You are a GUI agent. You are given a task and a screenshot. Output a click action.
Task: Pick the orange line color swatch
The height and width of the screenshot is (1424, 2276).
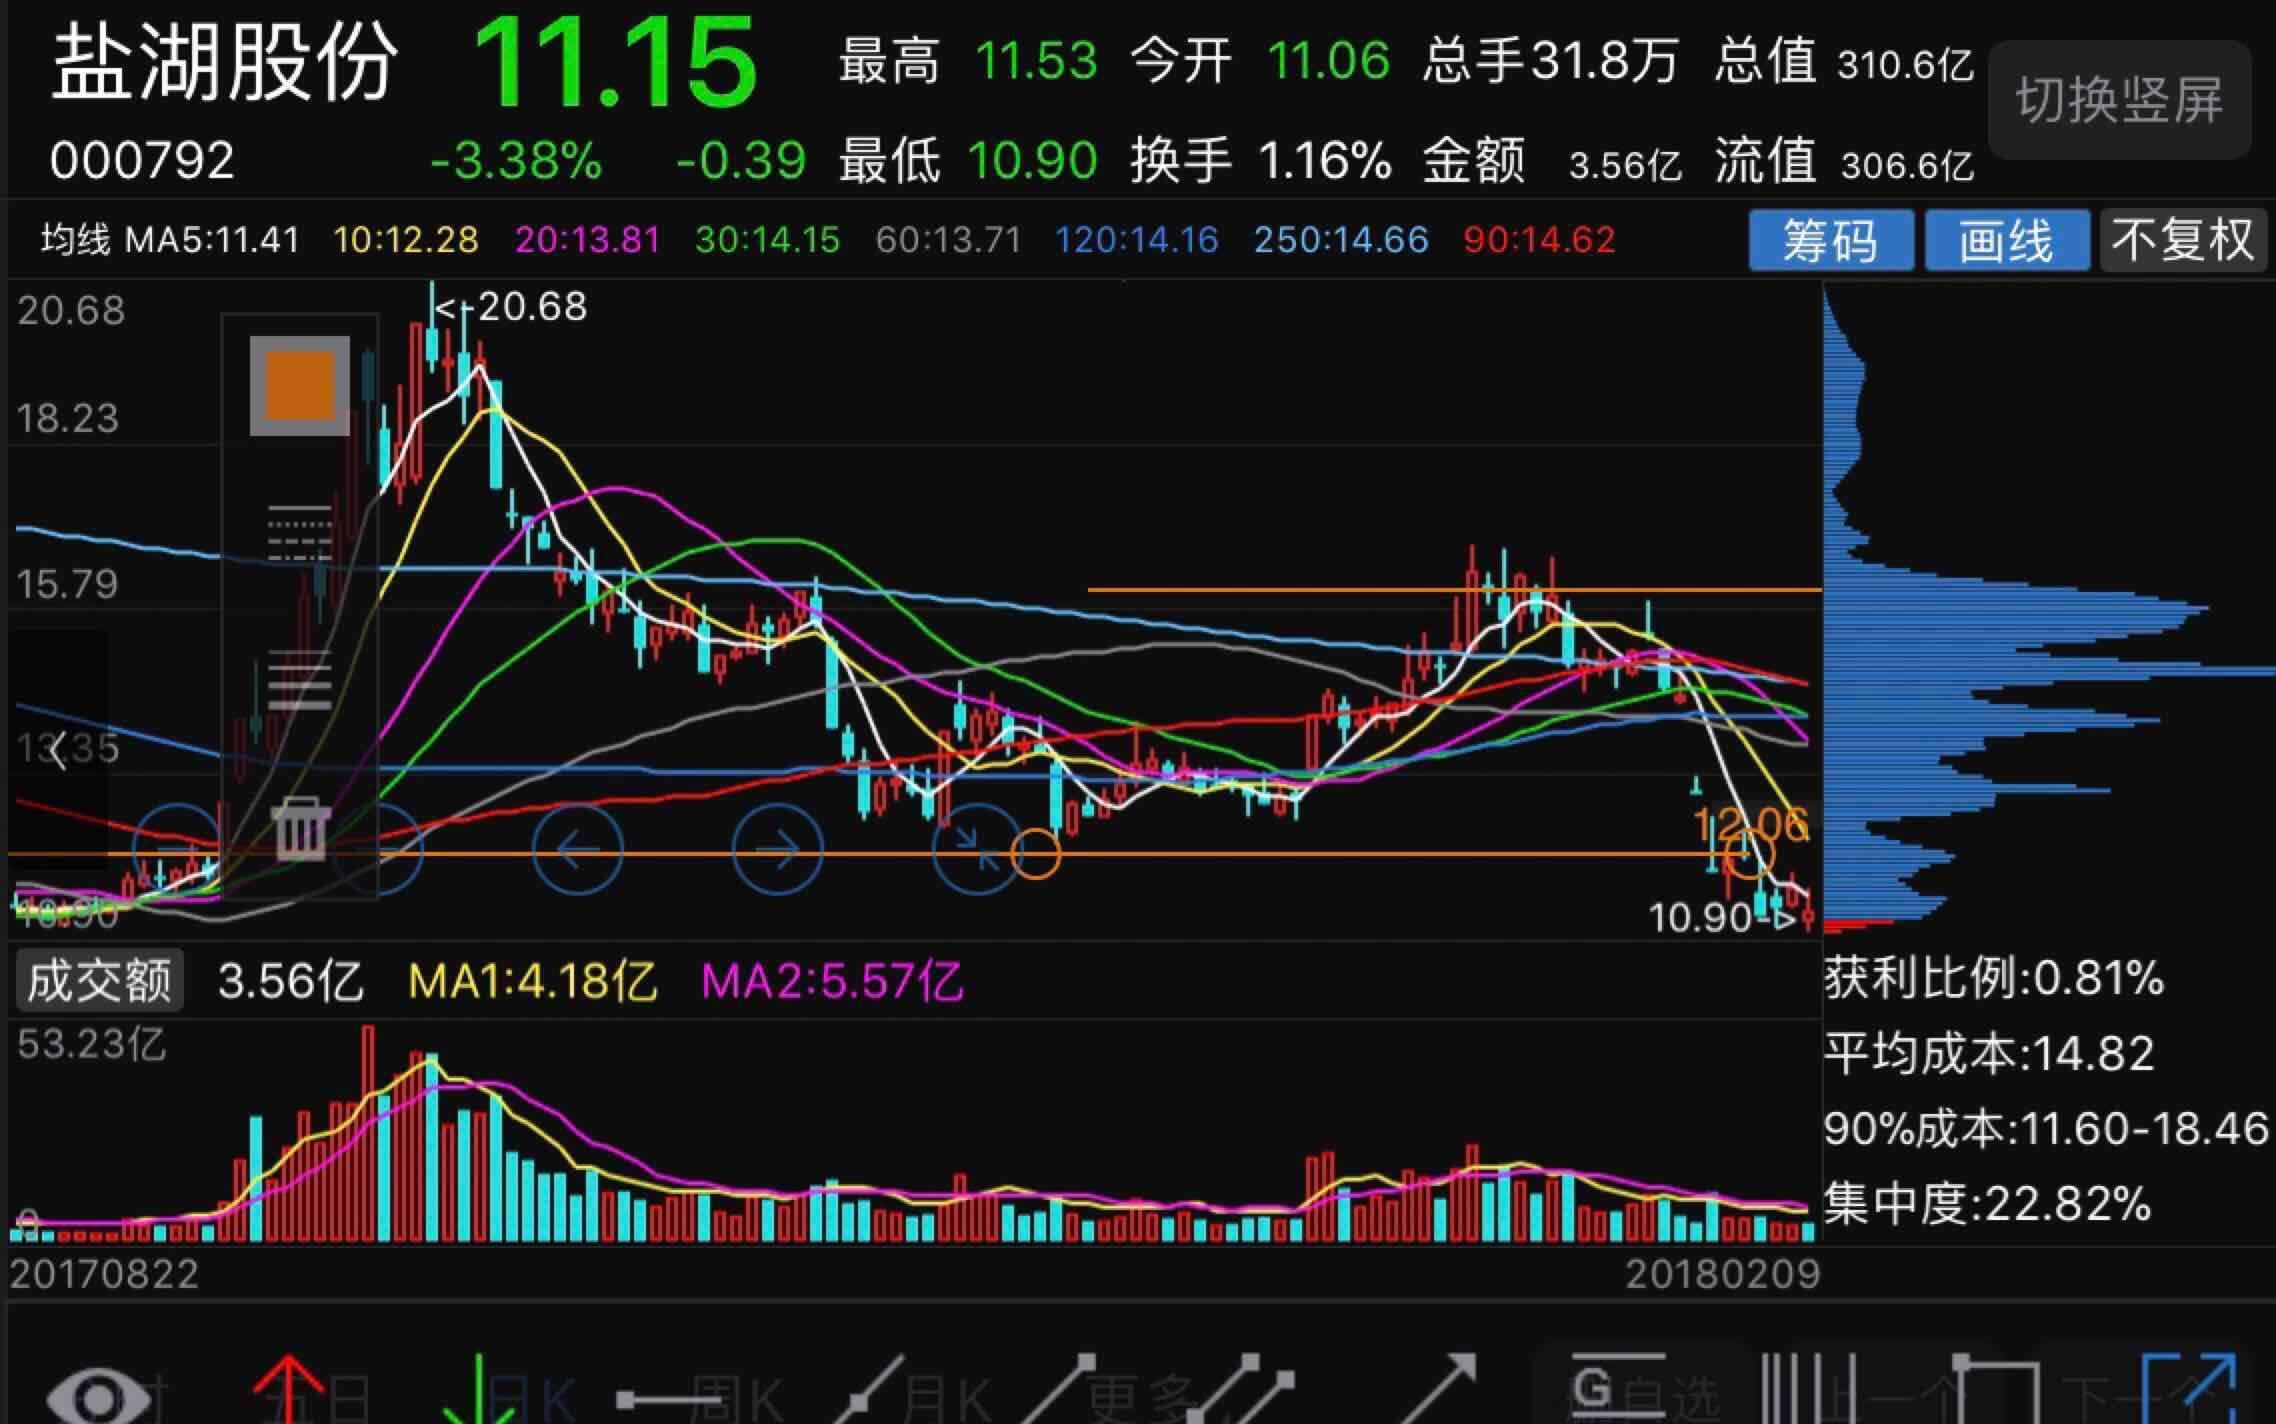pyautogui.click(x=300, y=386)
